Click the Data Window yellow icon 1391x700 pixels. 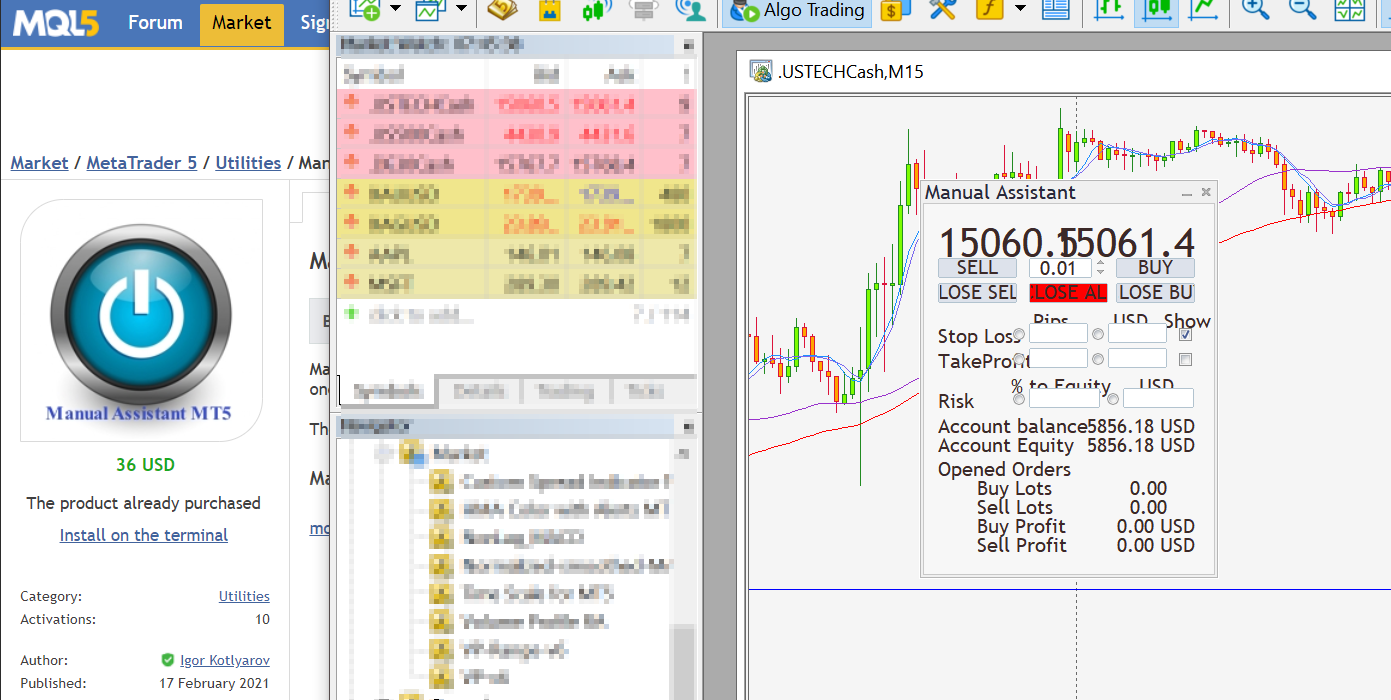550,10
